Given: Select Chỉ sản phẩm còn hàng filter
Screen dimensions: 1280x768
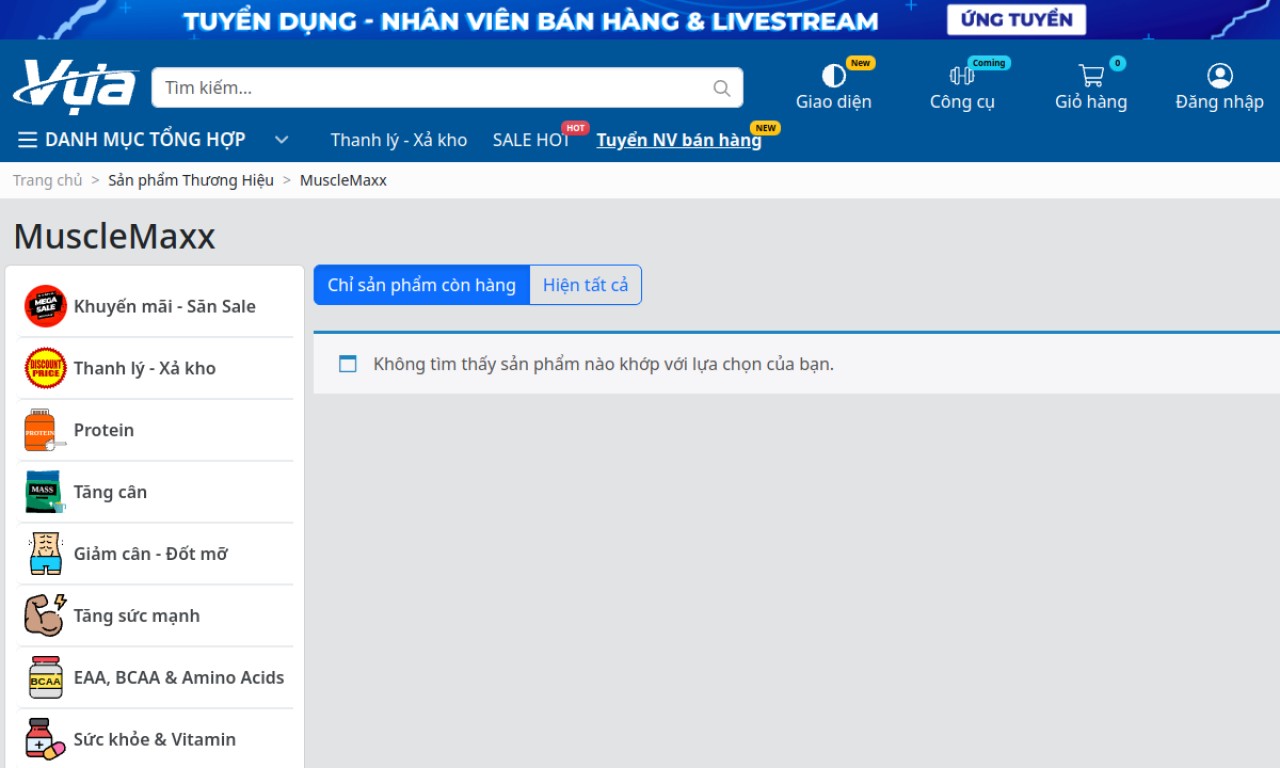Looking at the screenshot, I should click(x=422, y=285).
